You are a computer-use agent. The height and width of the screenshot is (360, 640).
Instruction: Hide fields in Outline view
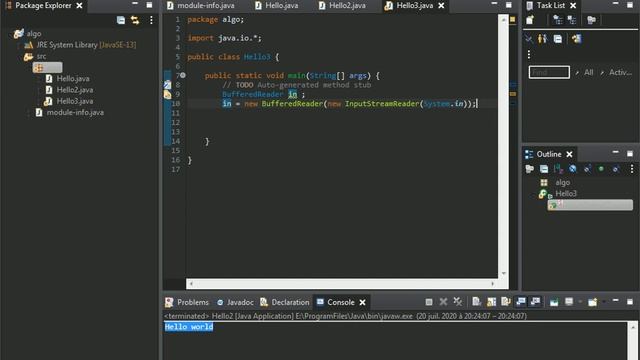[573, 169]
